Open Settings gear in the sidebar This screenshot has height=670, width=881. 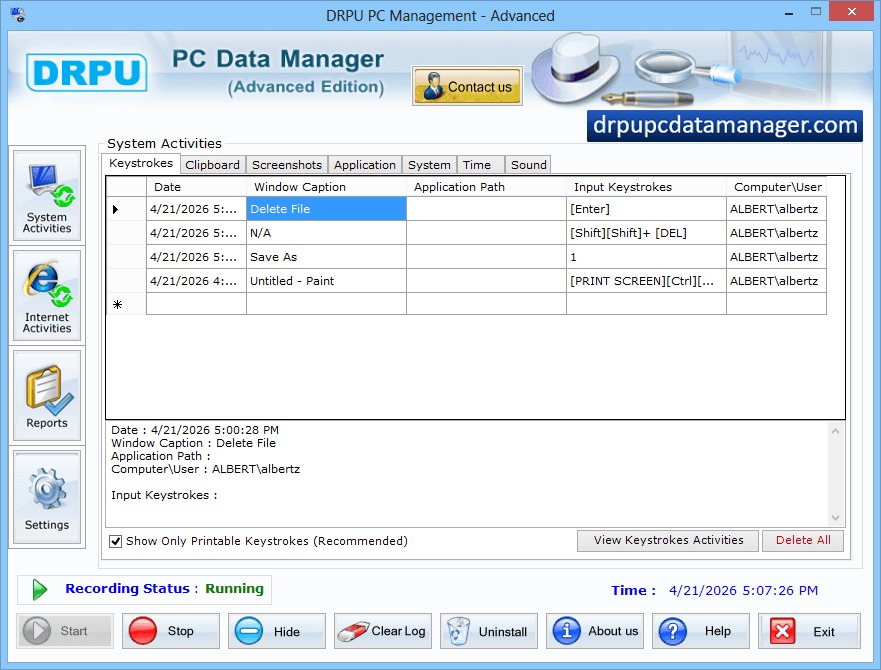coord(47,497)
